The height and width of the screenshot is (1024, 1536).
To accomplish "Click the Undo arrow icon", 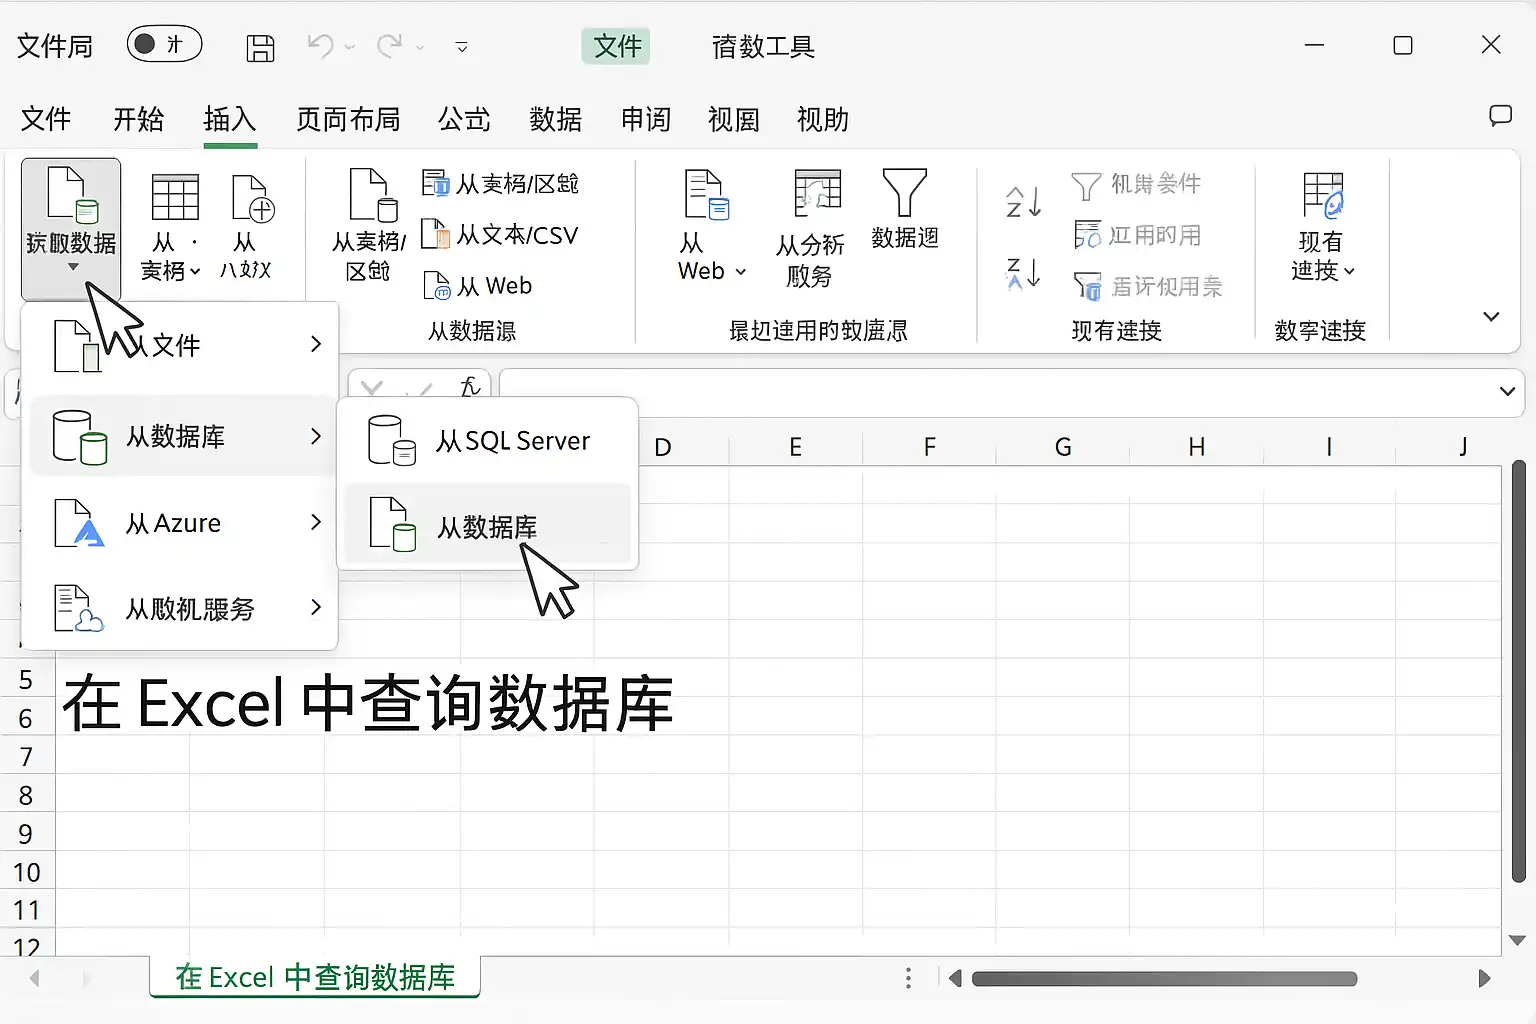I will tap(320, 46).
